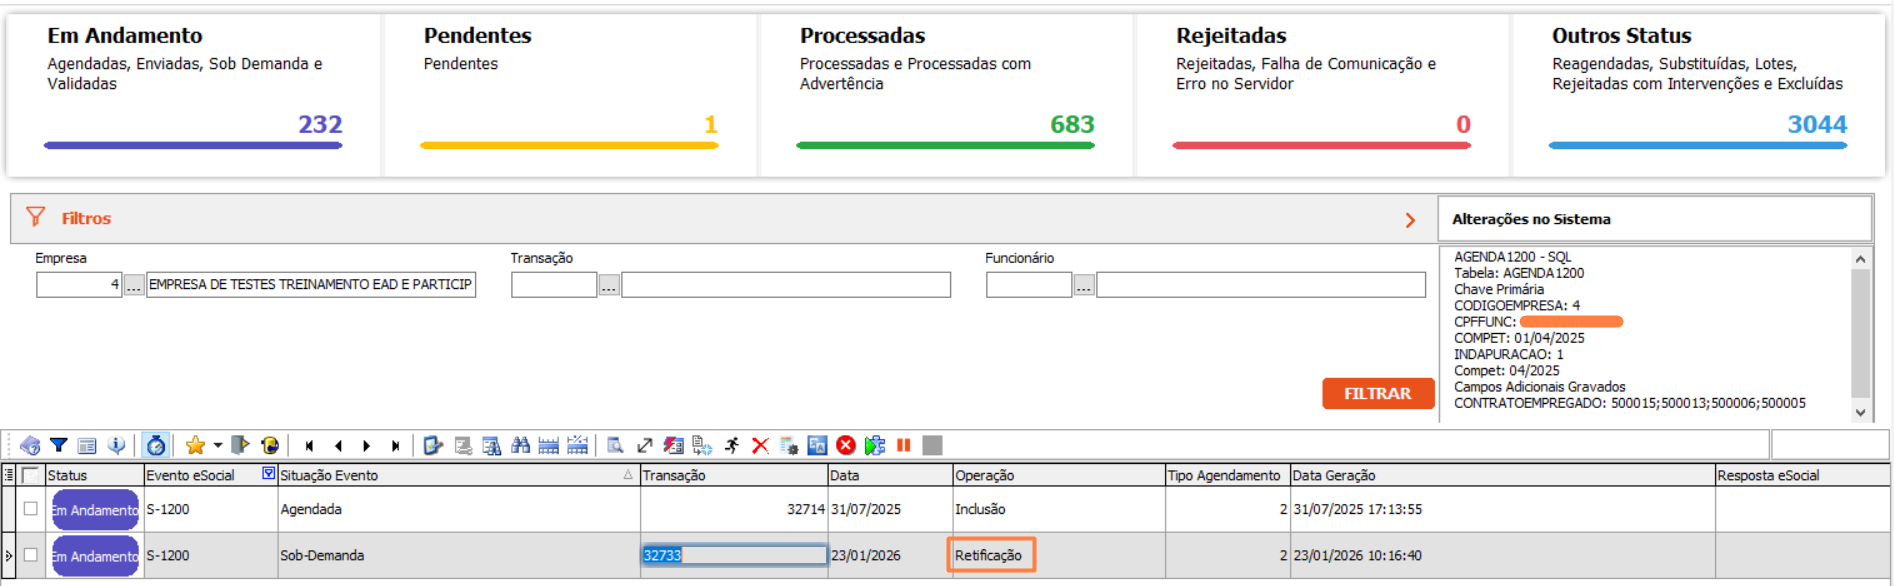This screenshot has height=586, width=1894.
Task: Click the red circle cancel icon
Action: (846, 446)
